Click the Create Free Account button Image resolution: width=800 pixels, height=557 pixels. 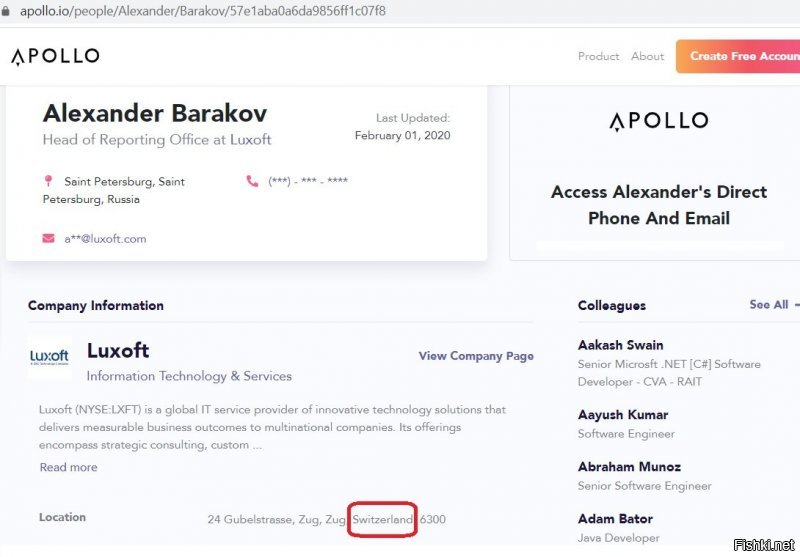[x=738, y=56]
